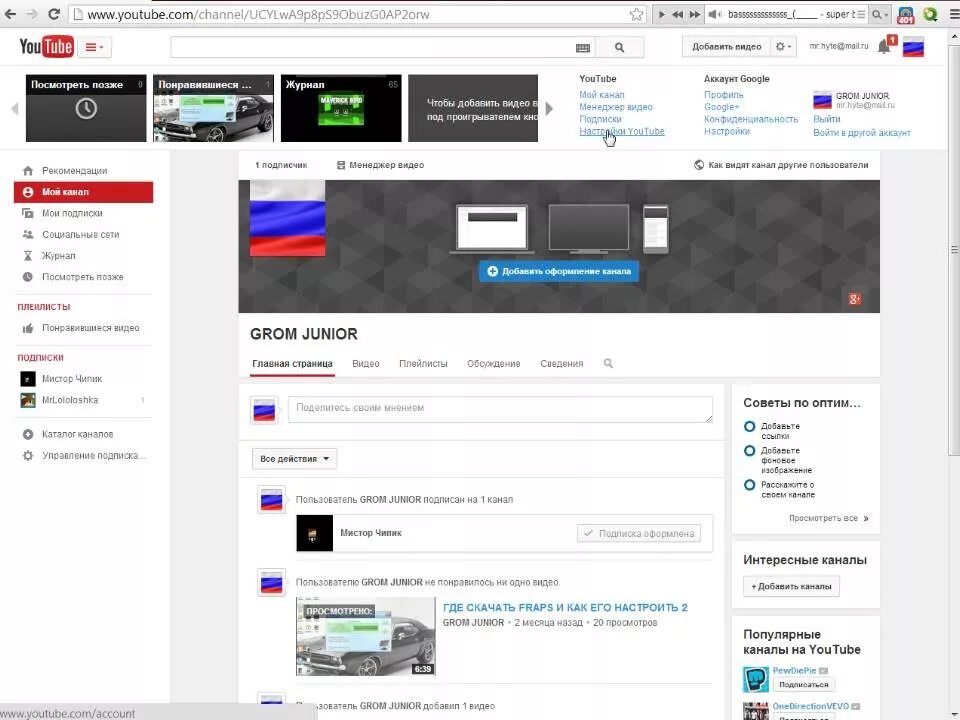Open MrLololoshka subscription

pyautogui.click(x=83, y=400)
